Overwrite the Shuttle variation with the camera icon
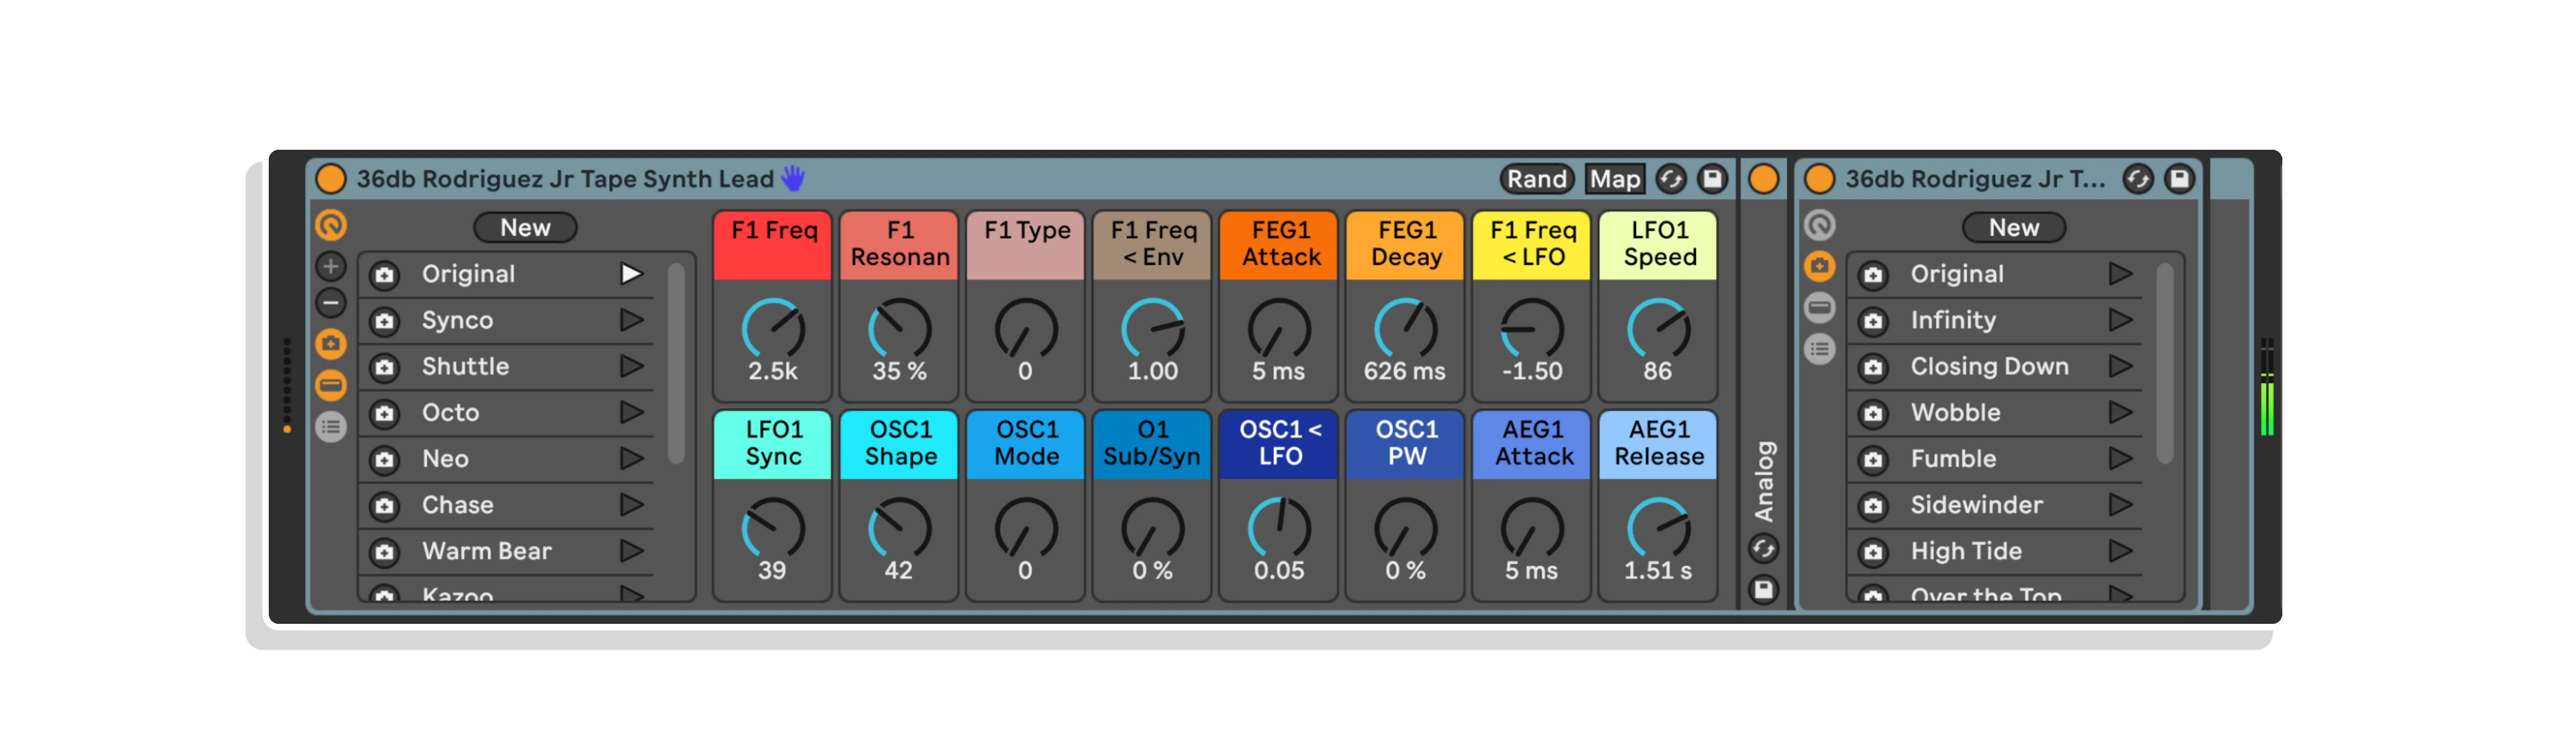This screenshot has width=2576, height=738. point(384,367)
